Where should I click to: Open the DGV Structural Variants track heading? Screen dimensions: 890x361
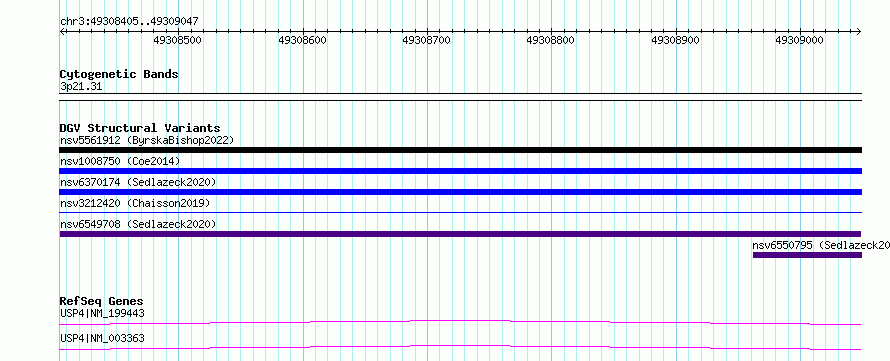(x=140, y=128)
